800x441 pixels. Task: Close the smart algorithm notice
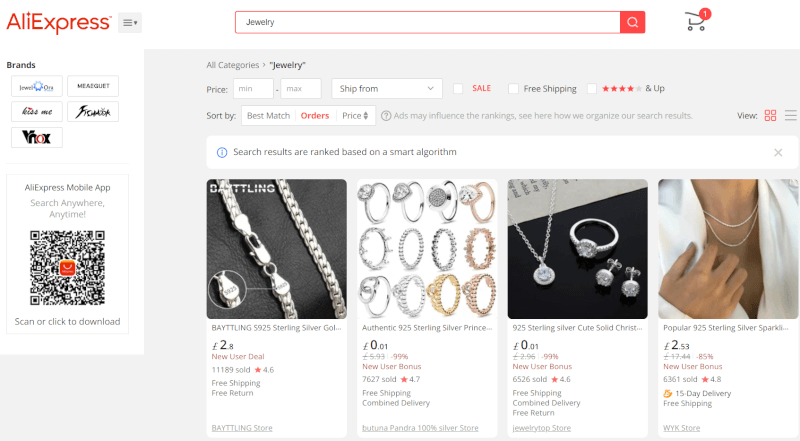tap(778, 152)
